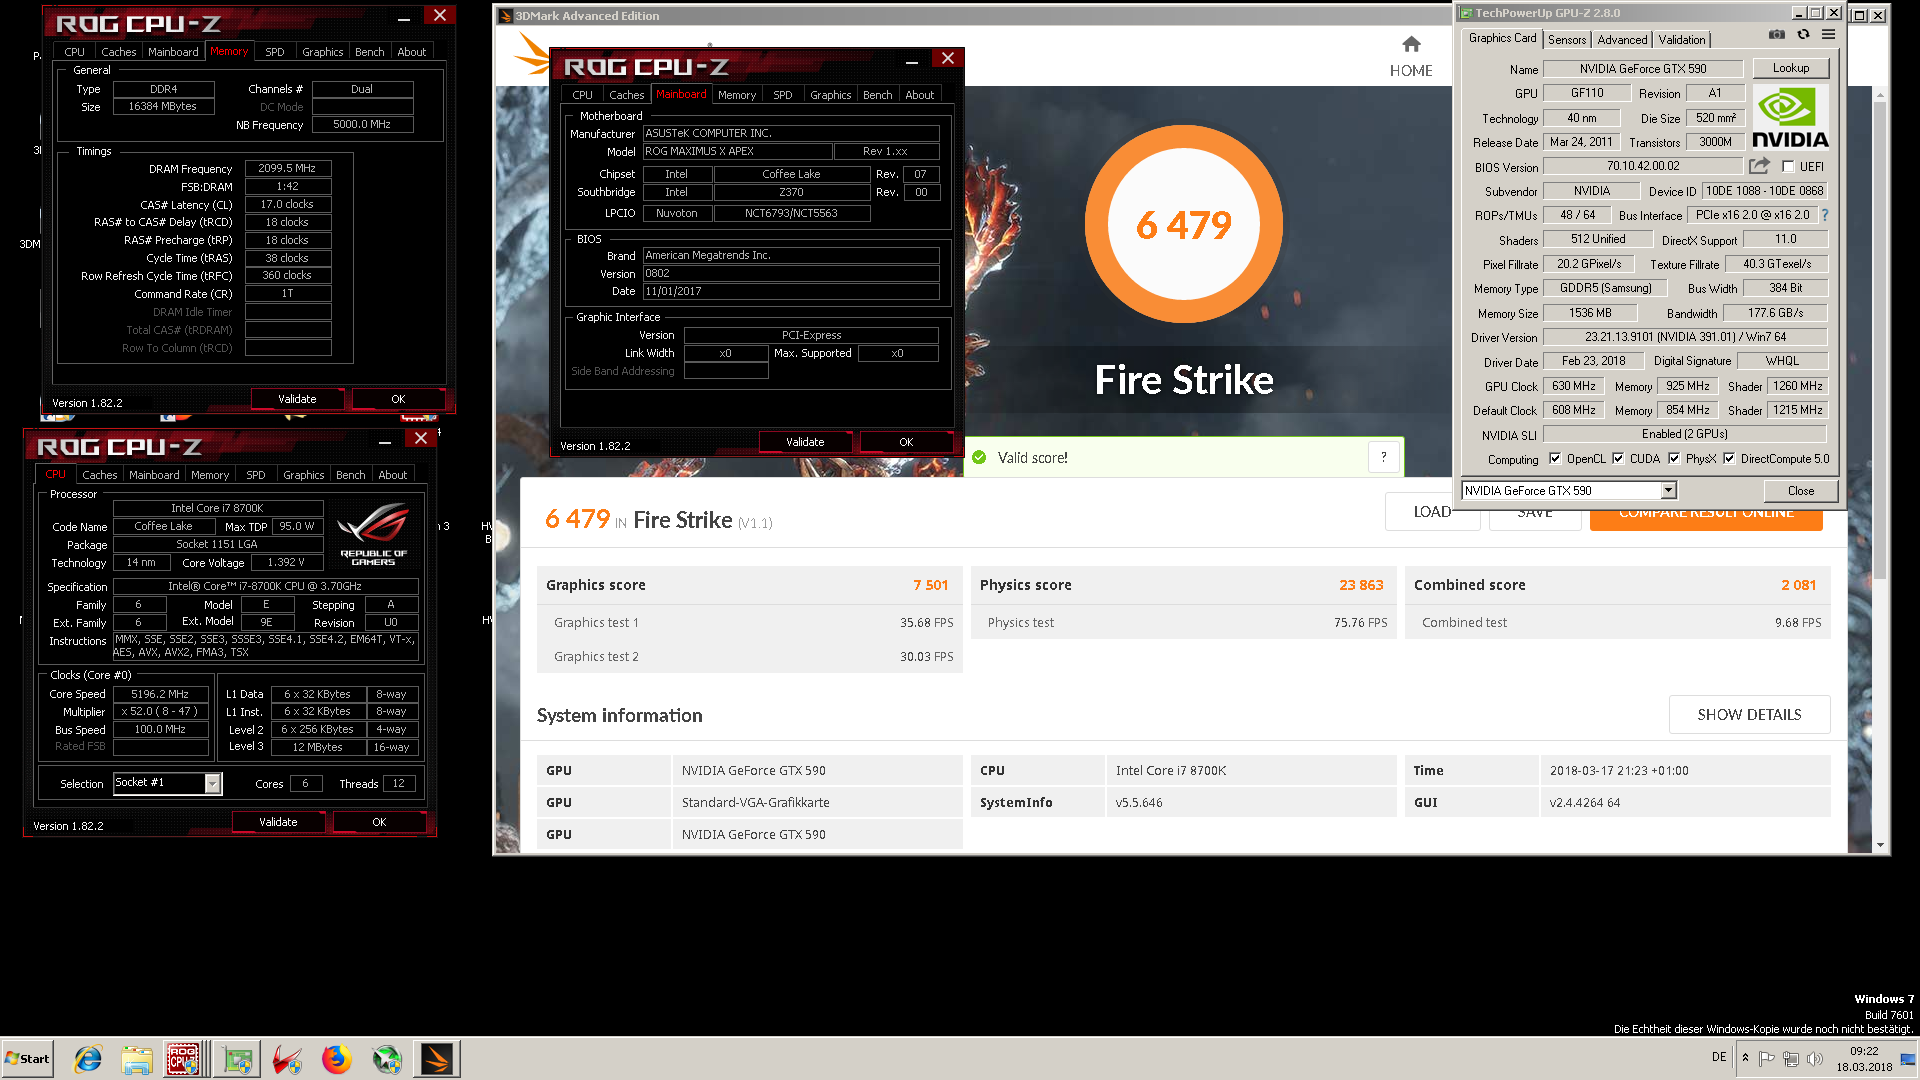Click the ROG CPU-Z taskbar icon
This screenshot has height=1080, width=1920.
183,1059
